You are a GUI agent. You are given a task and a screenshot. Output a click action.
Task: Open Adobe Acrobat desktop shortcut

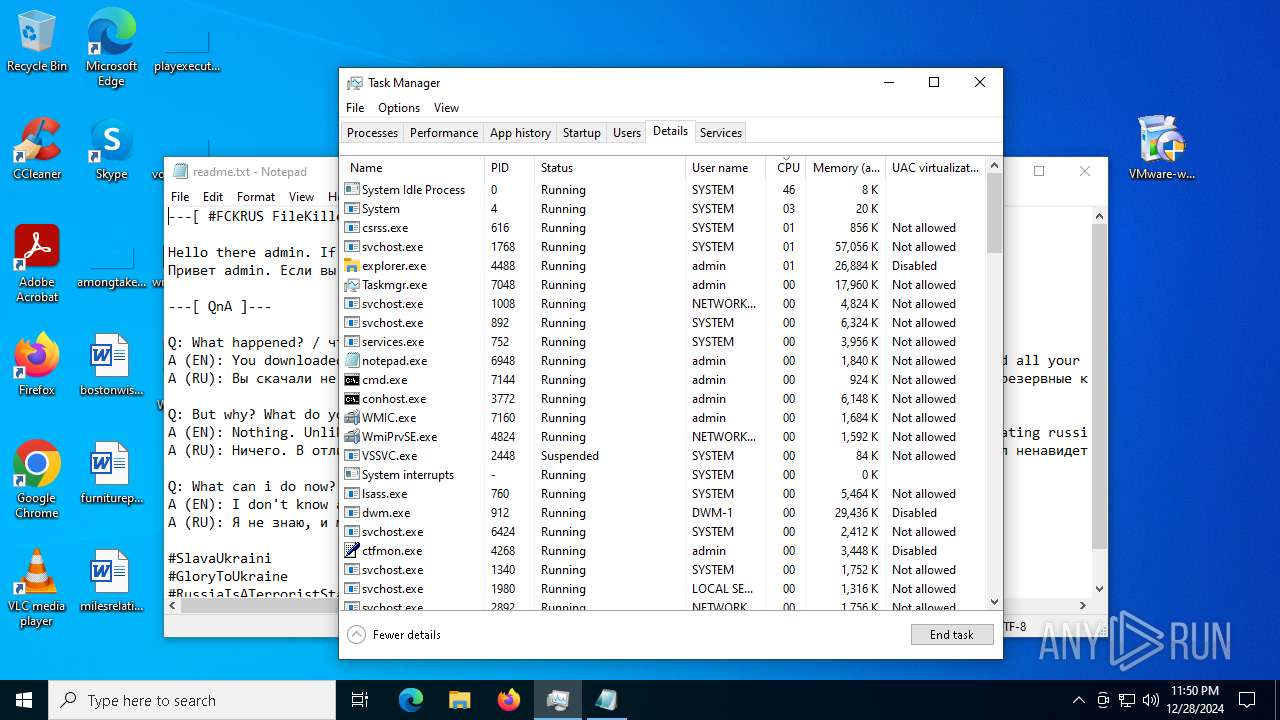[37, 264]
